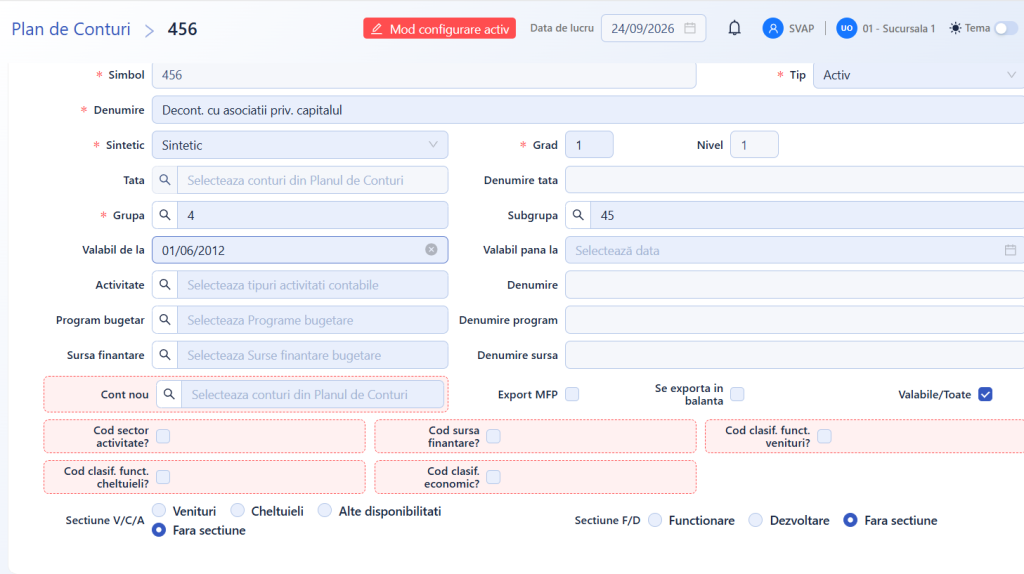
Task: Click the Simbol input field
Action: click(424, 75)
